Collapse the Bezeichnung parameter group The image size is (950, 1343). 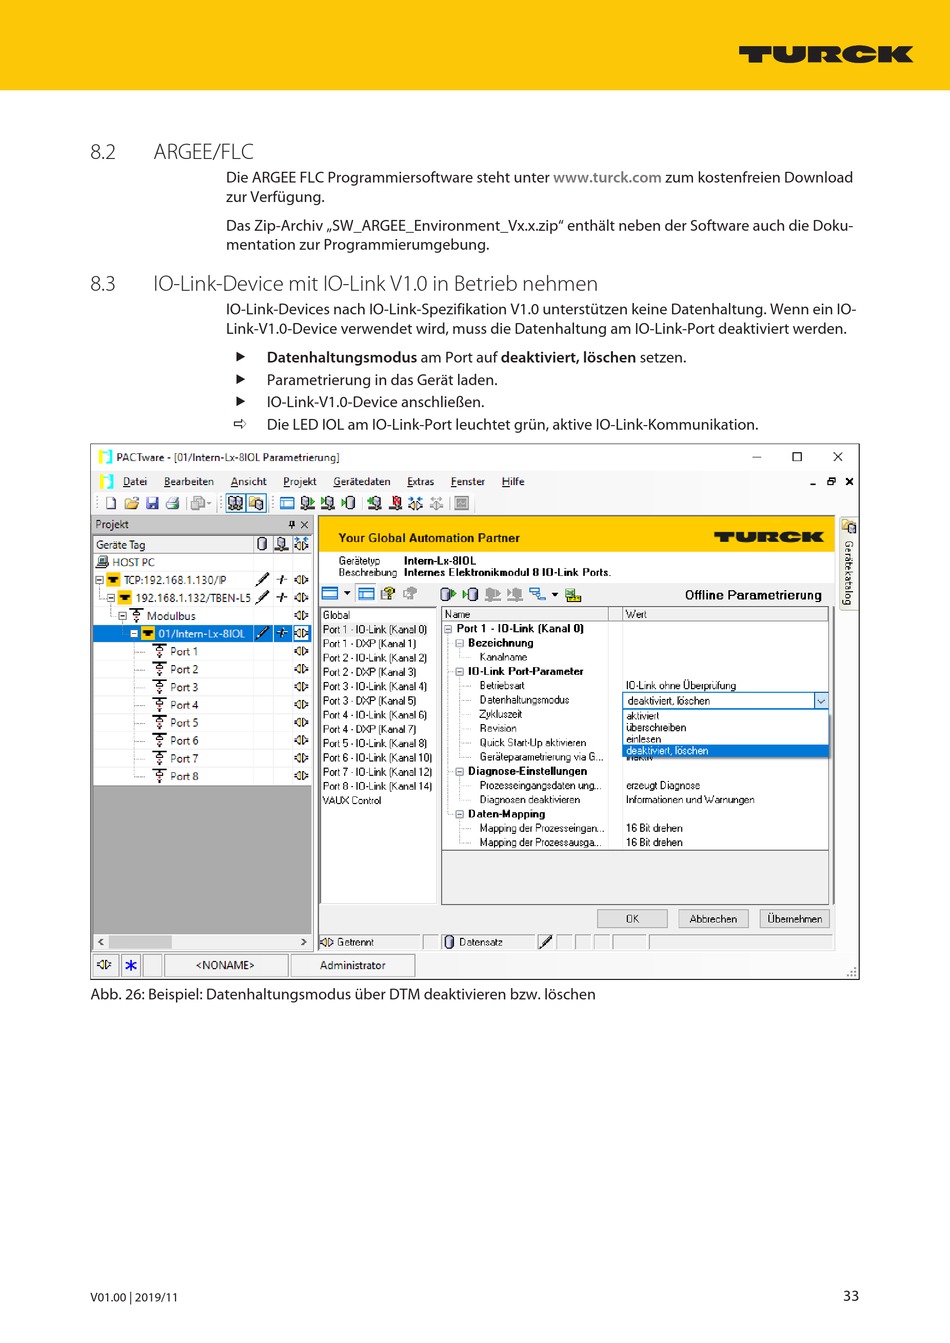pos(460,643)
